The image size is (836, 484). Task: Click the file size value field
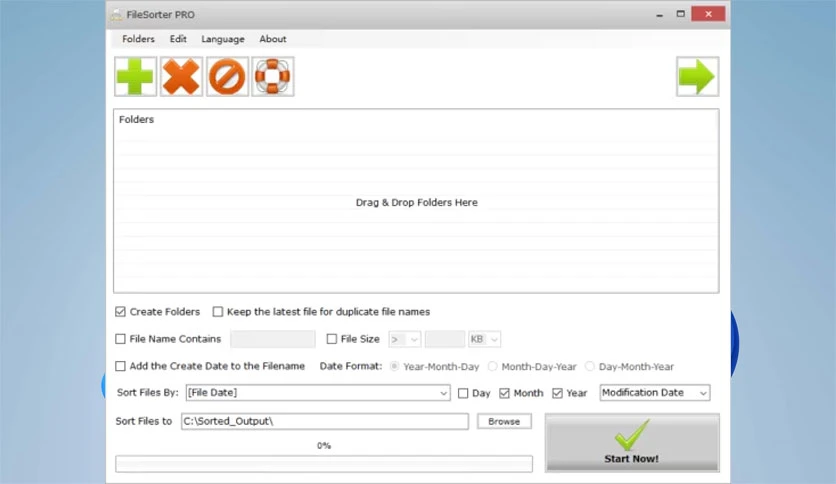[445, 339]
